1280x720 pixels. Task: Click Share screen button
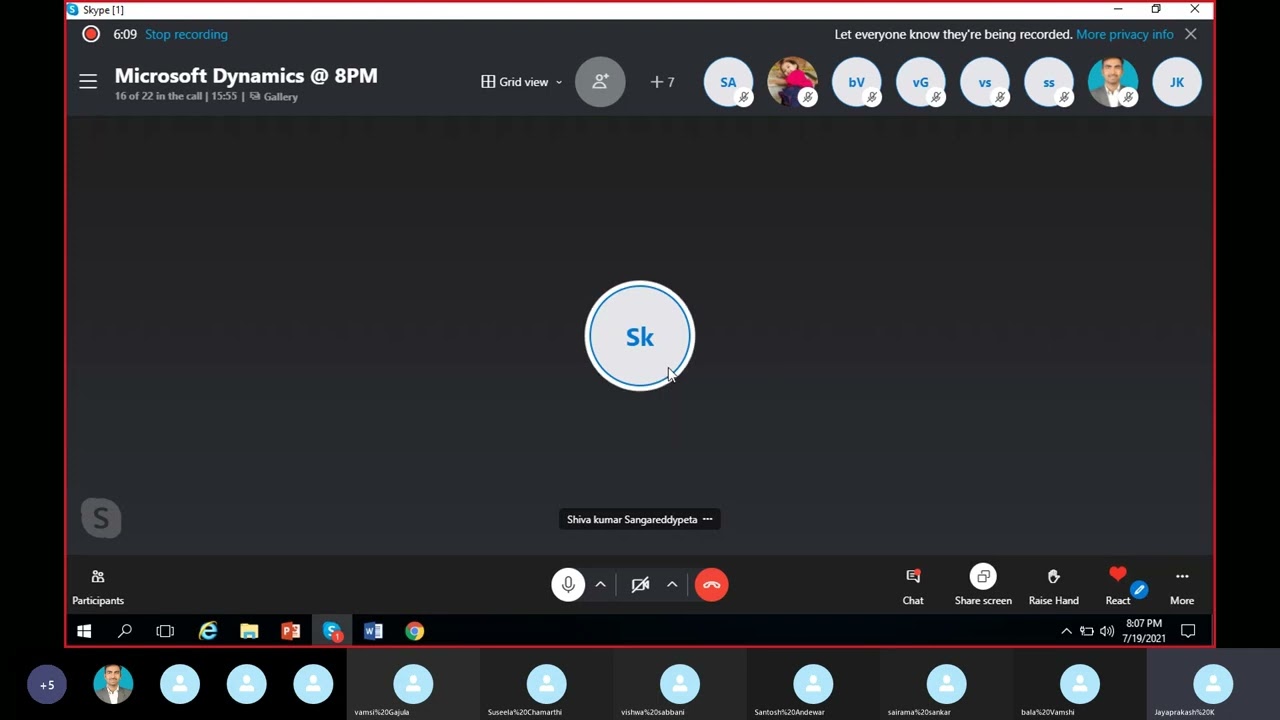coord(983,587)
